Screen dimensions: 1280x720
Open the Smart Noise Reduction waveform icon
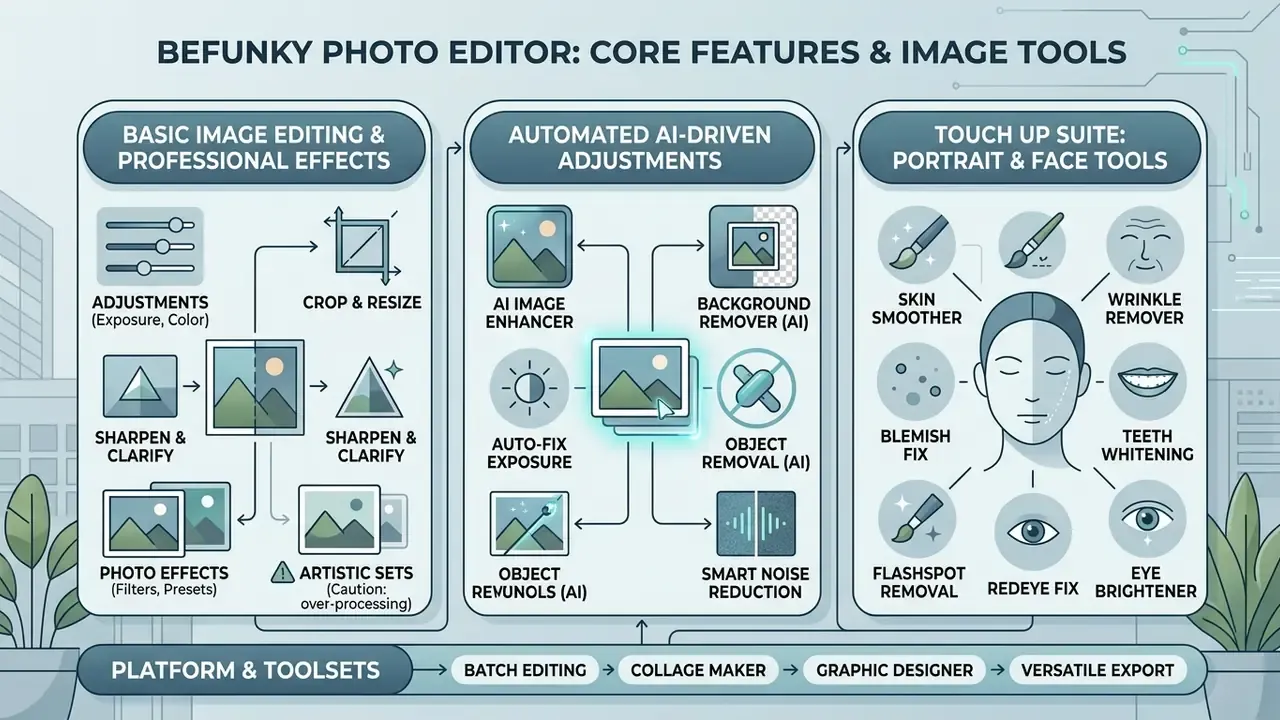tap(757, 523)
